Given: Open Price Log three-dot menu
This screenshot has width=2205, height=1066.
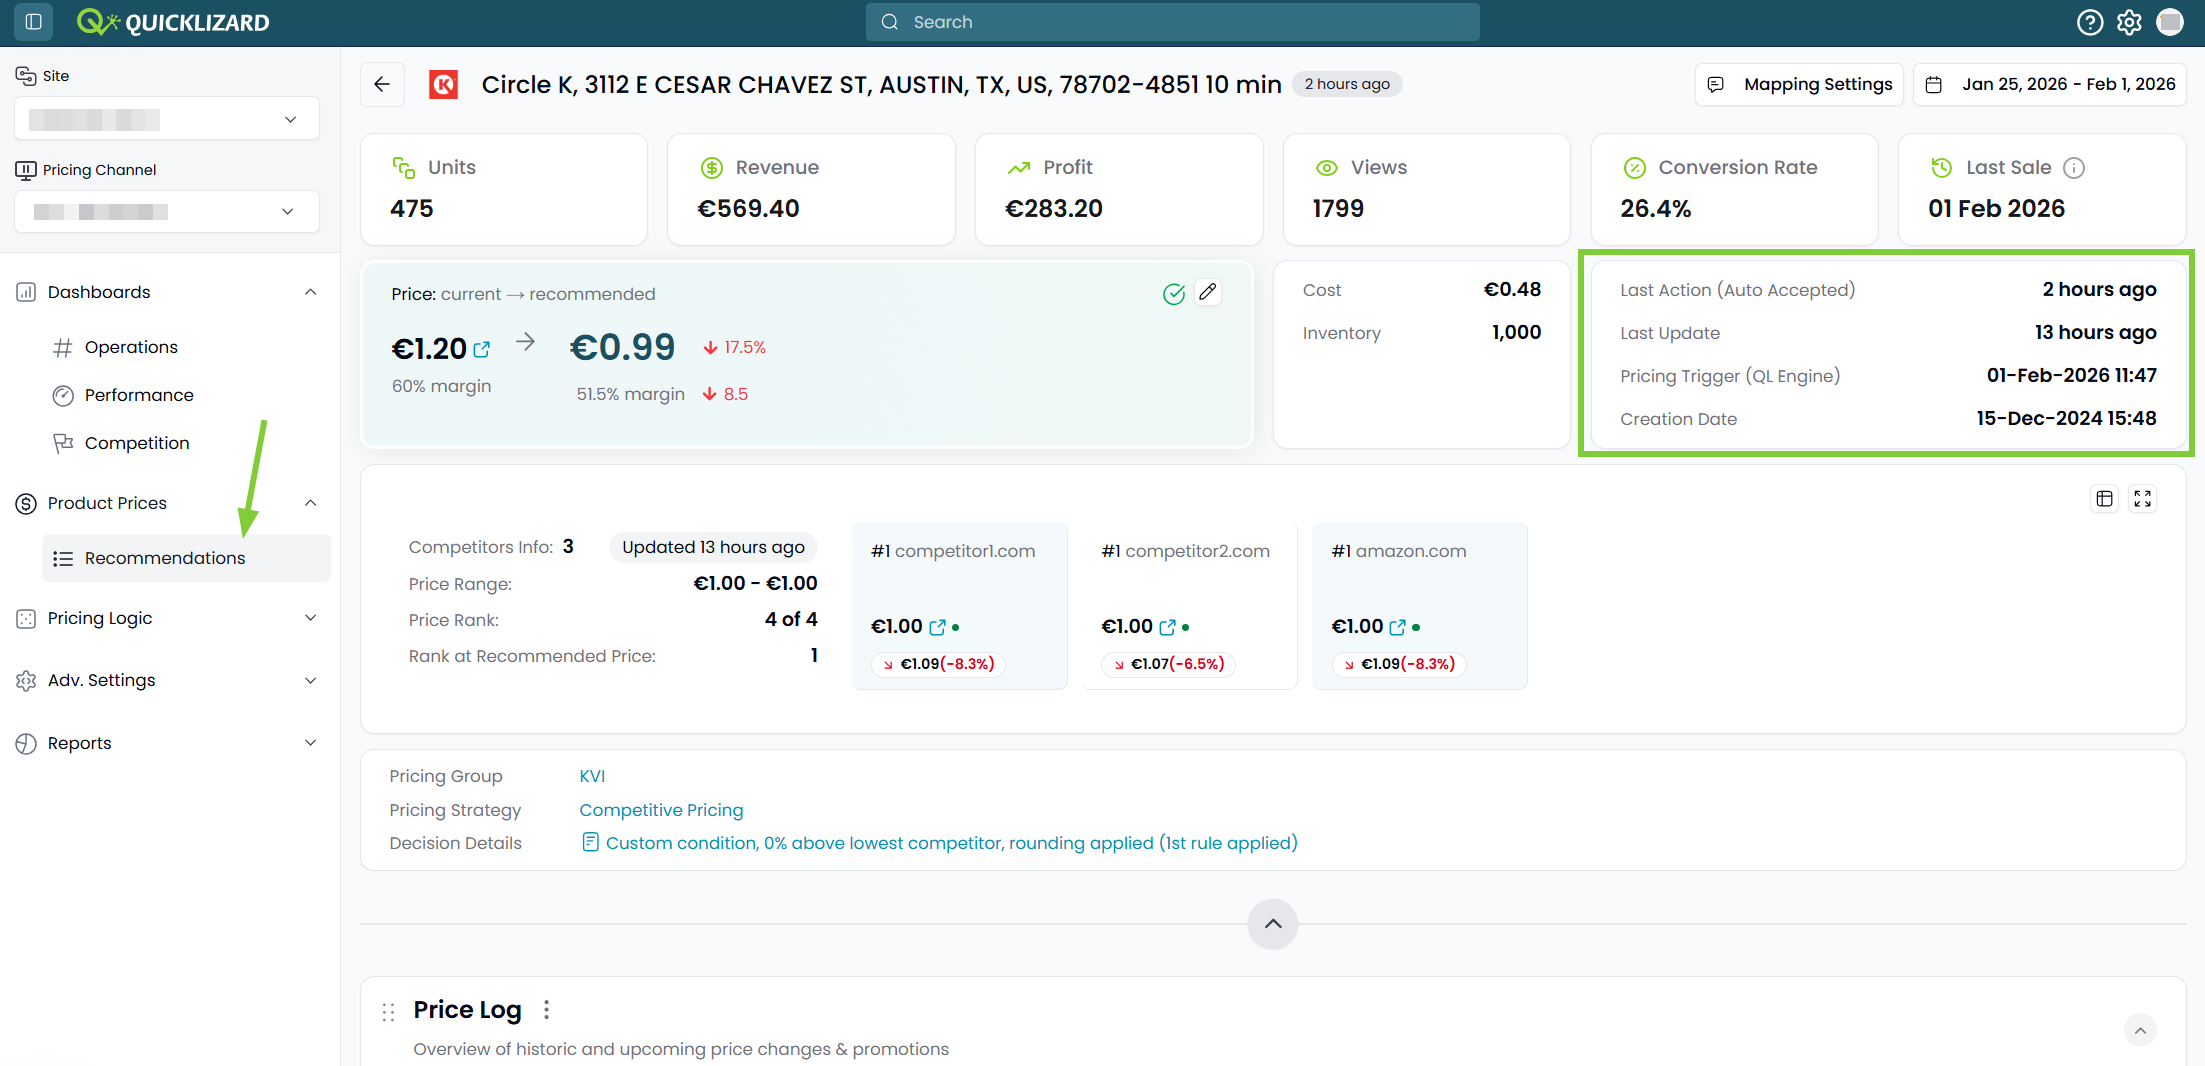Looking at the screenshot, I should click(546, 1010).
